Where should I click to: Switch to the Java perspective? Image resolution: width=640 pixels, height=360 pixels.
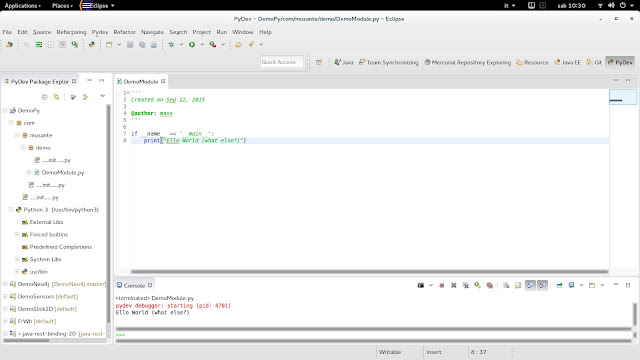[x=344, y=62]
